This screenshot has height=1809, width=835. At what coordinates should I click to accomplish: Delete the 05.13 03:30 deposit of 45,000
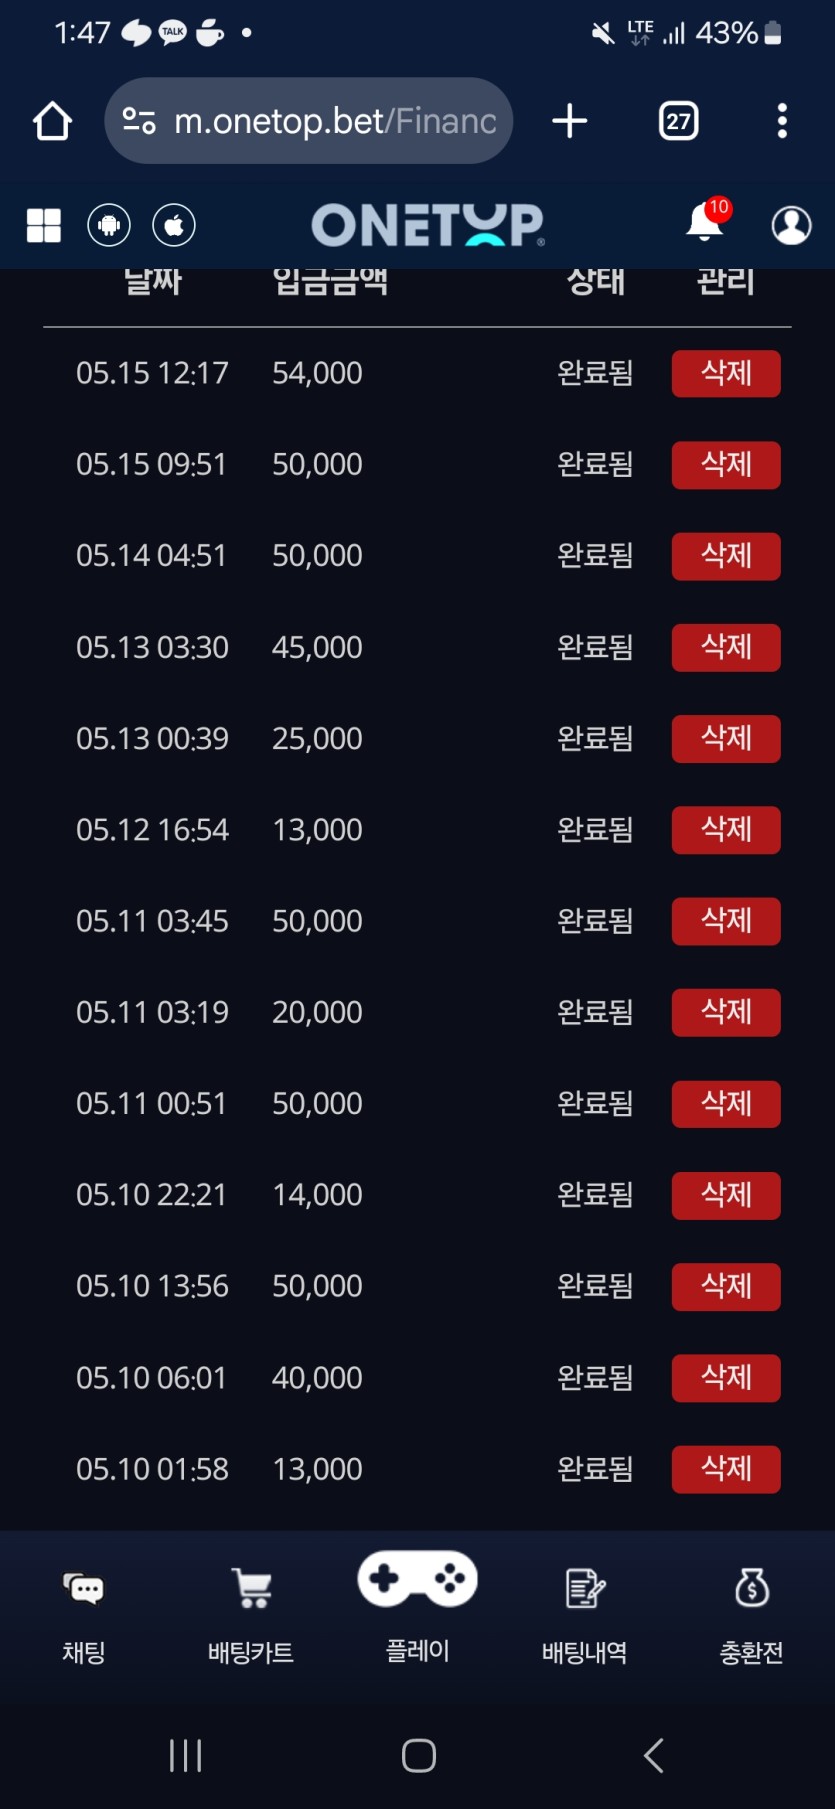(726, 647)
